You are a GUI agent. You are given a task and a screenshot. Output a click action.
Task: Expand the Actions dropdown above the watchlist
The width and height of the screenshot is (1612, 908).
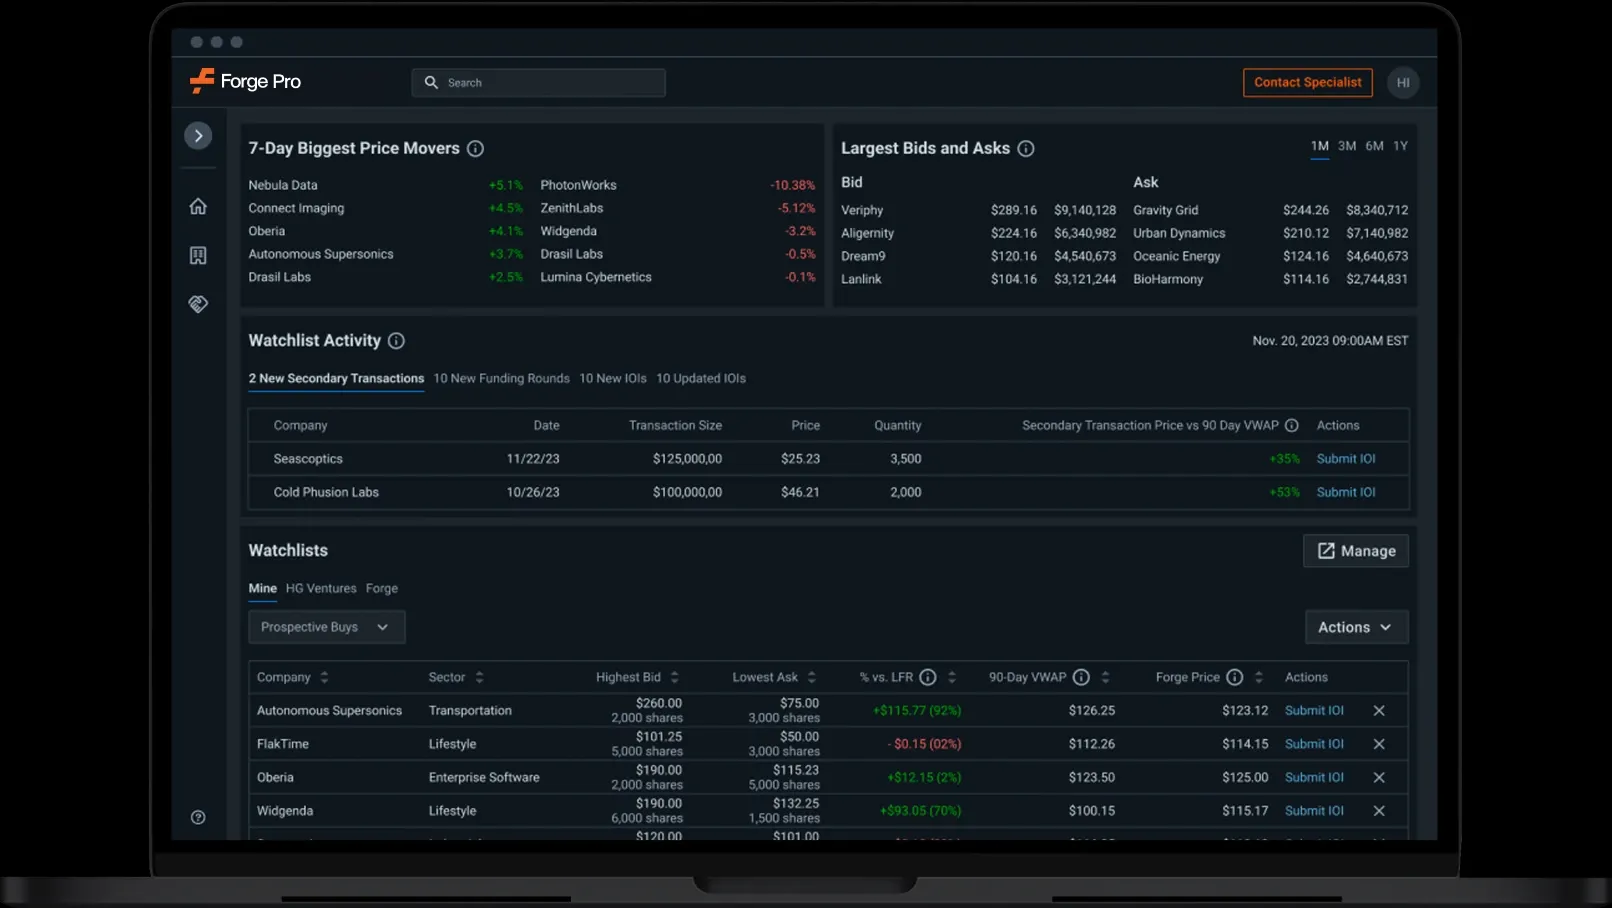1356,627
